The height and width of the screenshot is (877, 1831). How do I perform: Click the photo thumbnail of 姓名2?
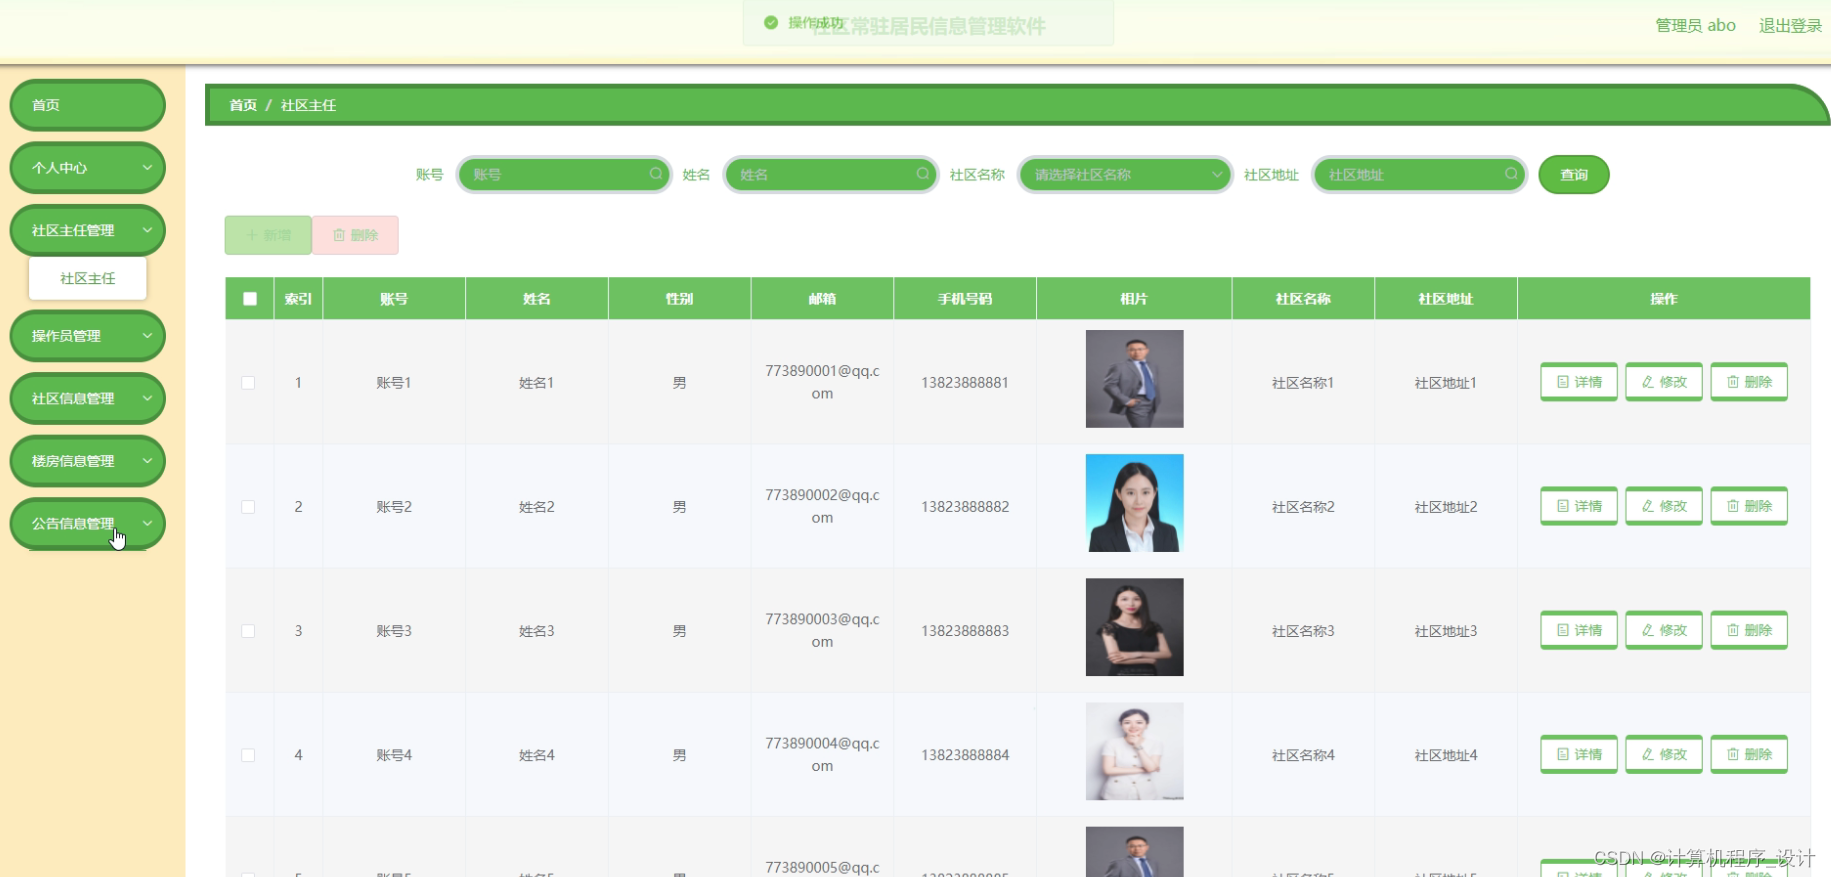point(1134,503)
